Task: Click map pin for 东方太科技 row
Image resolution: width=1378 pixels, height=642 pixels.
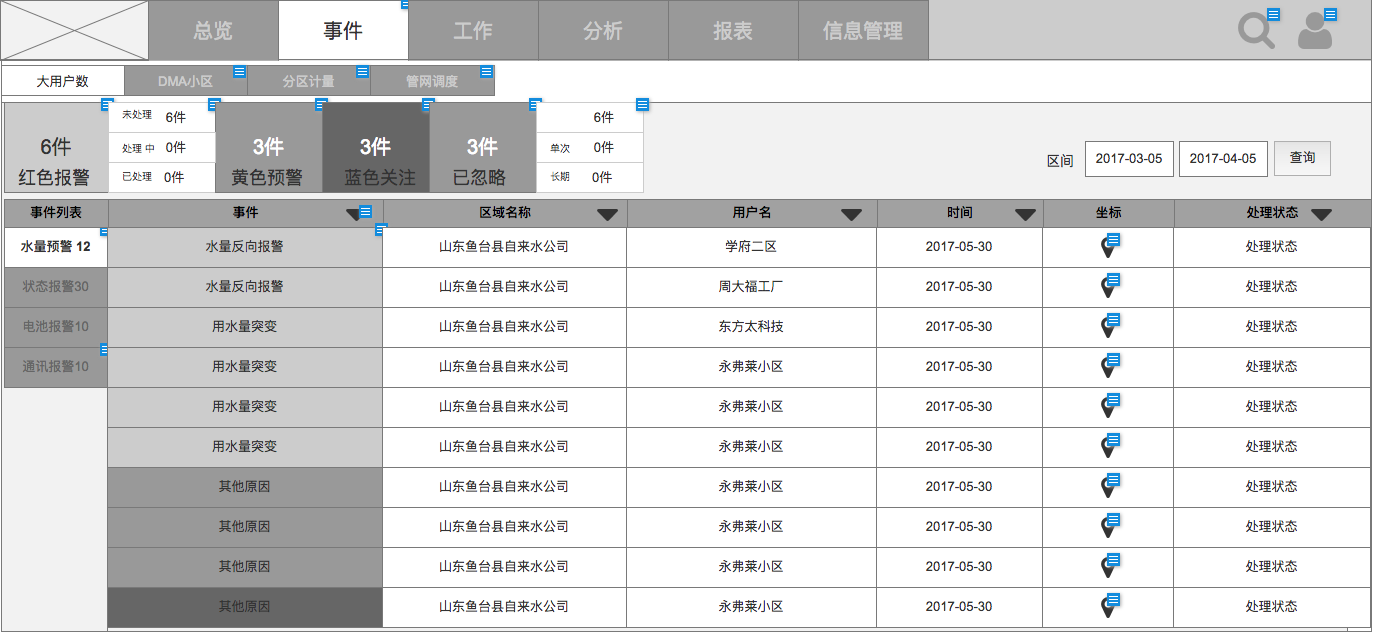Action: click(1107, 327)
